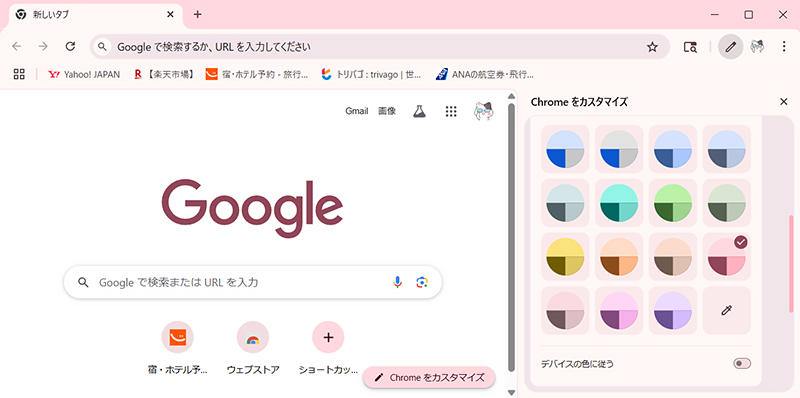This screenshot has height=398, width=800.
Task: Select the muted sage green swatch
Action: click(x=727, y=203)
